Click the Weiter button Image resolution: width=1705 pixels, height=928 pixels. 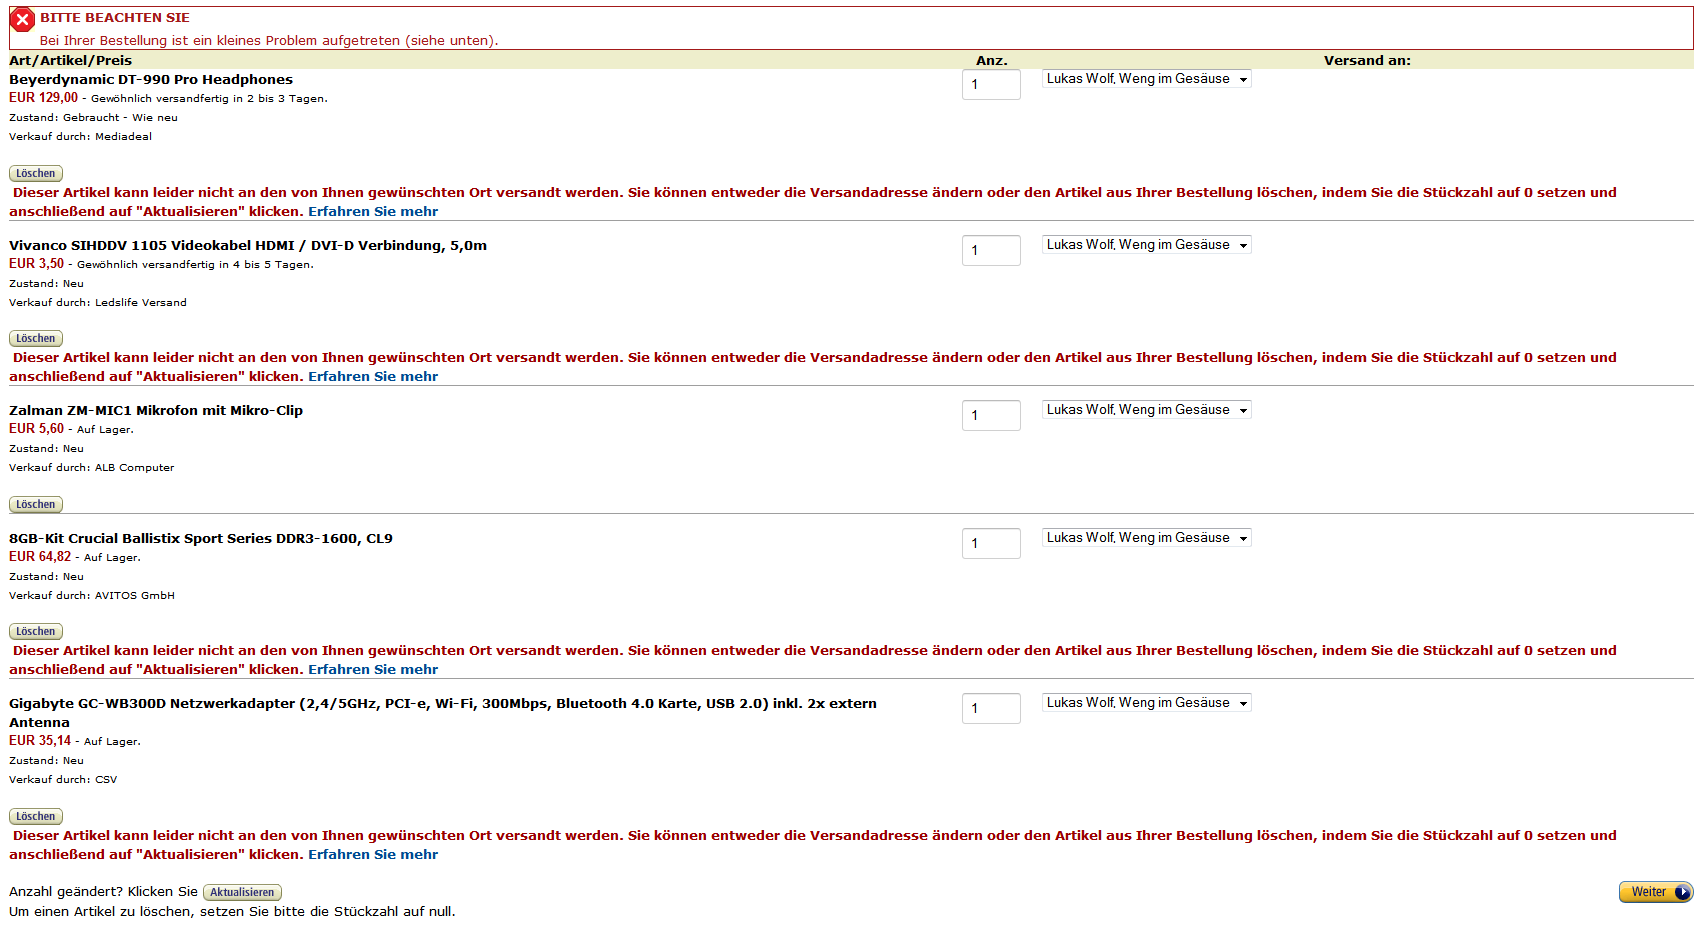(1656, 892)
